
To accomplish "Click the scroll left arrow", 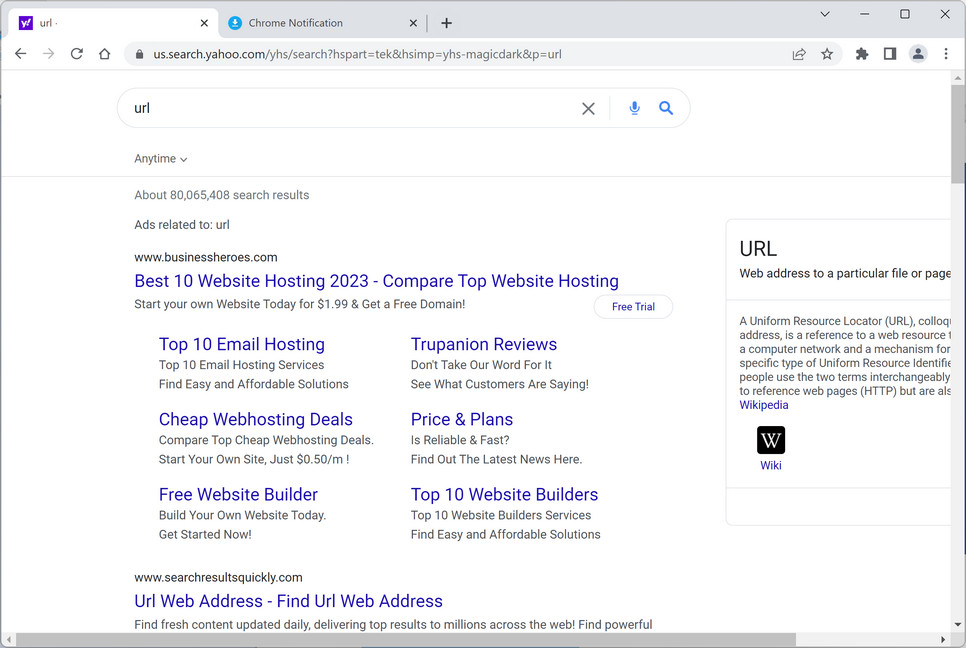I will point(9,639).
